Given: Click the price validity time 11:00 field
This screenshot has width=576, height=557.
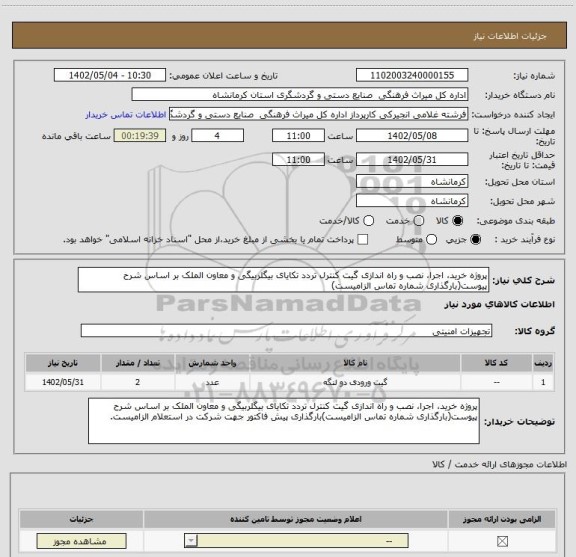Looking at the screenshot, I should point(298,159).
